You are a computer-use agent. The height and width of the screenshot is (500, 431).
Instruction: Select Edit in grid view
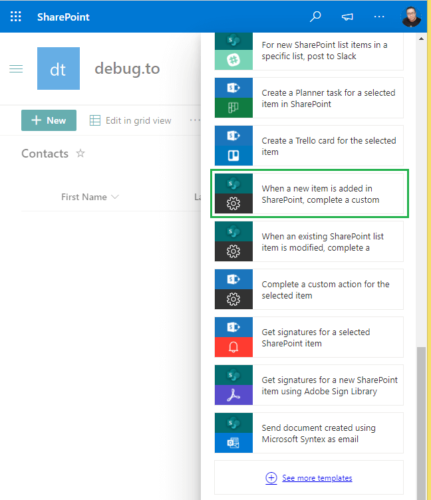point(130,120)
